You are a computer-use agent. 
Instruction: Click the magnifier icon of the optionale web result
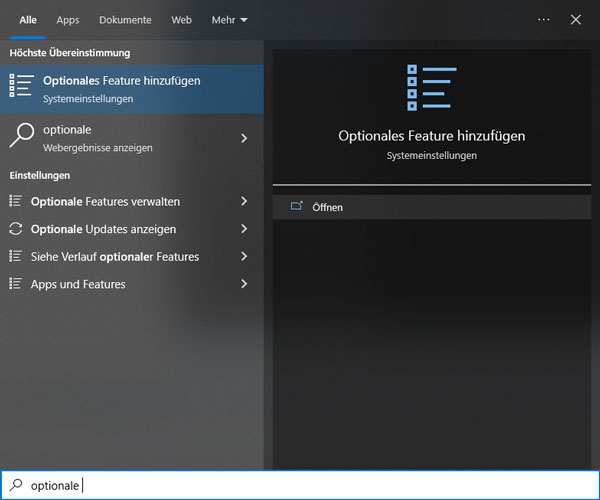22,137
